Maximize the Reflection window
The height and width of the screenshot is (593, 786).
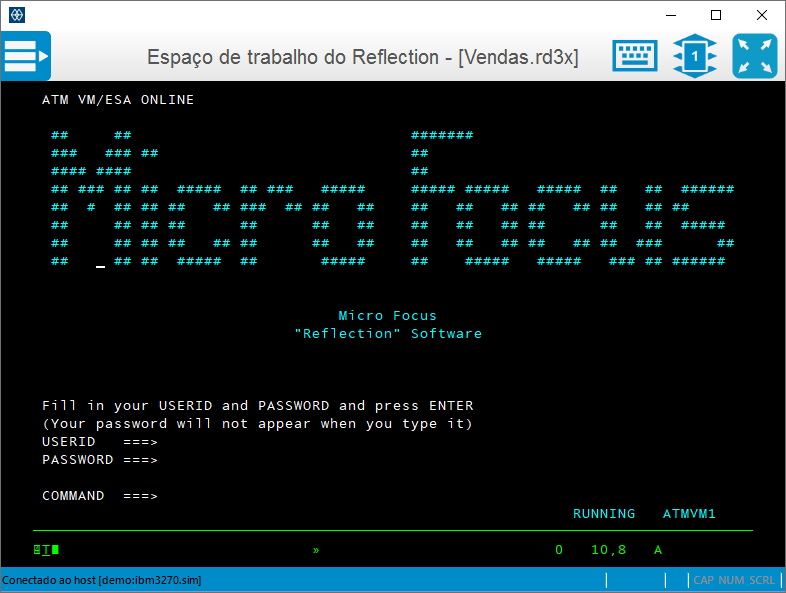(715, 15)
